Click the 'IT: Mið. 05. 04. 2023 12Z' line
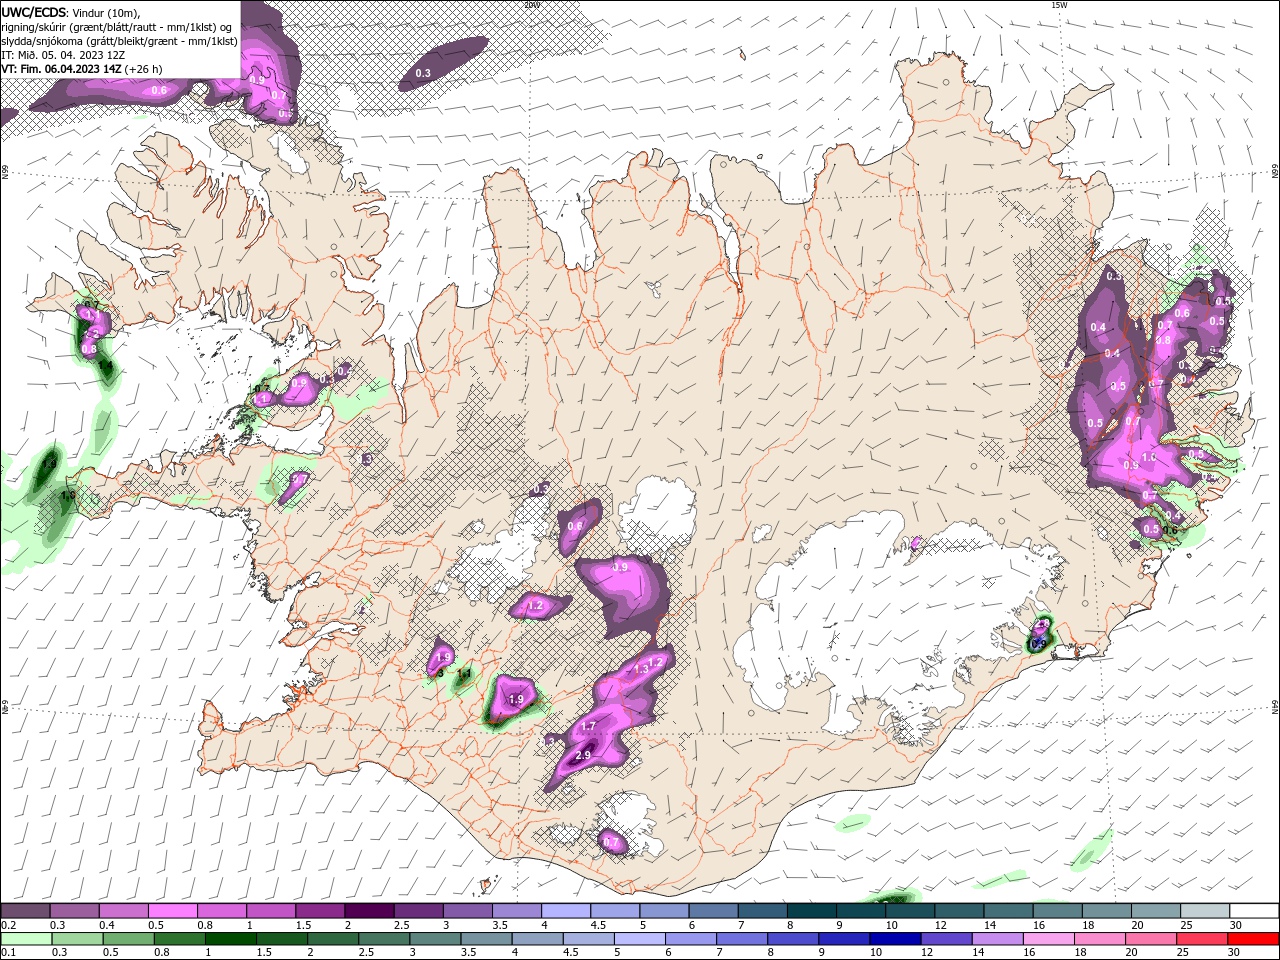 (62, 55)
